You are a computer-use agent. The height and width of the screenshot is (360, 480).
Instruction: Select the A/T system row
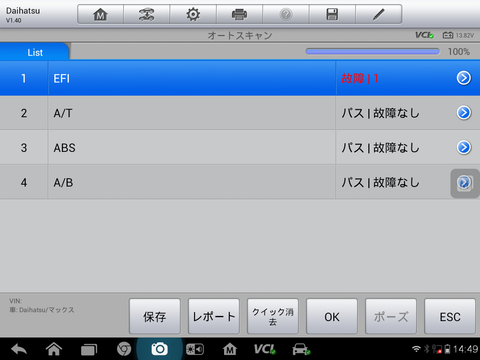click(x=240, y=113)
